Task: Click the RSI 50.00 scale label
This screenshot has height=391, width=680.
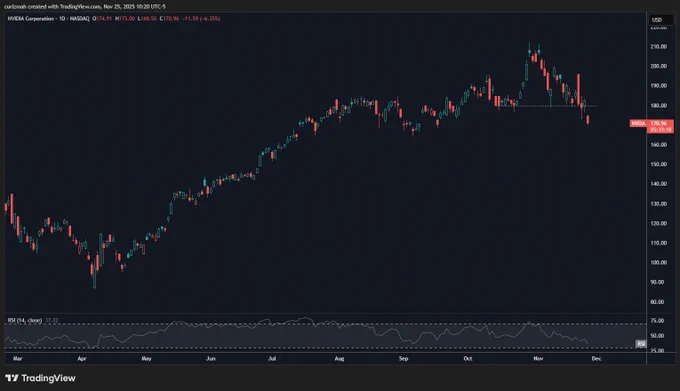Action: click(x=657, y=336)
